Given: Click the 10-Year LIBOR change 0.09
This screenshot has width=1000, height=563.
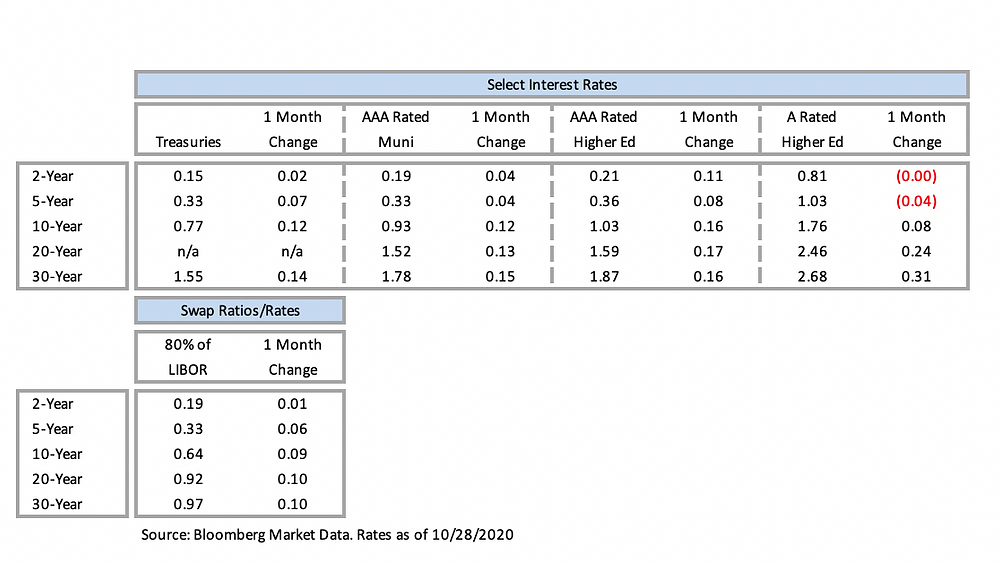Looking at the screenshot, I should [x=292, y=454].
